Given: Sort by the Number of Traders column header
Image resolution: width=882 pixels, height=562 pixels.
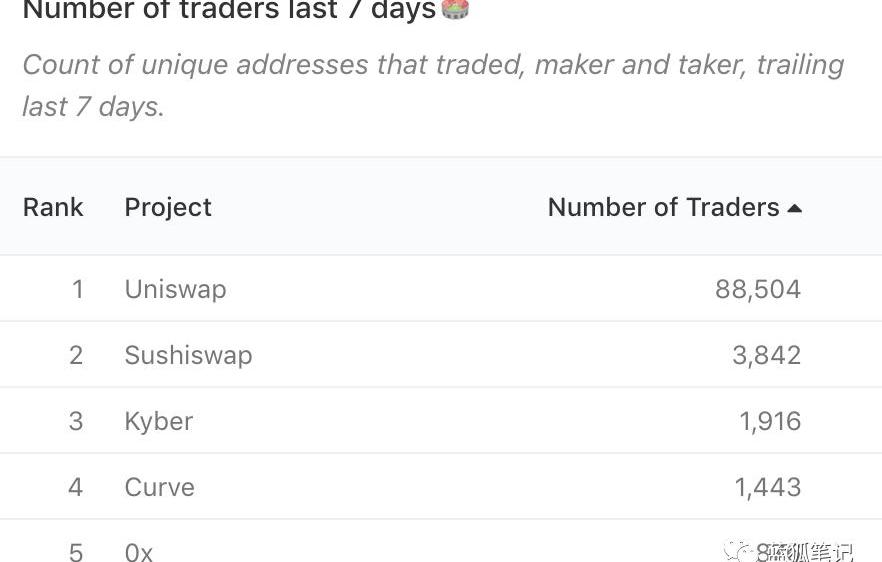Looking at the screenshot, I should [x=663, y=207].
